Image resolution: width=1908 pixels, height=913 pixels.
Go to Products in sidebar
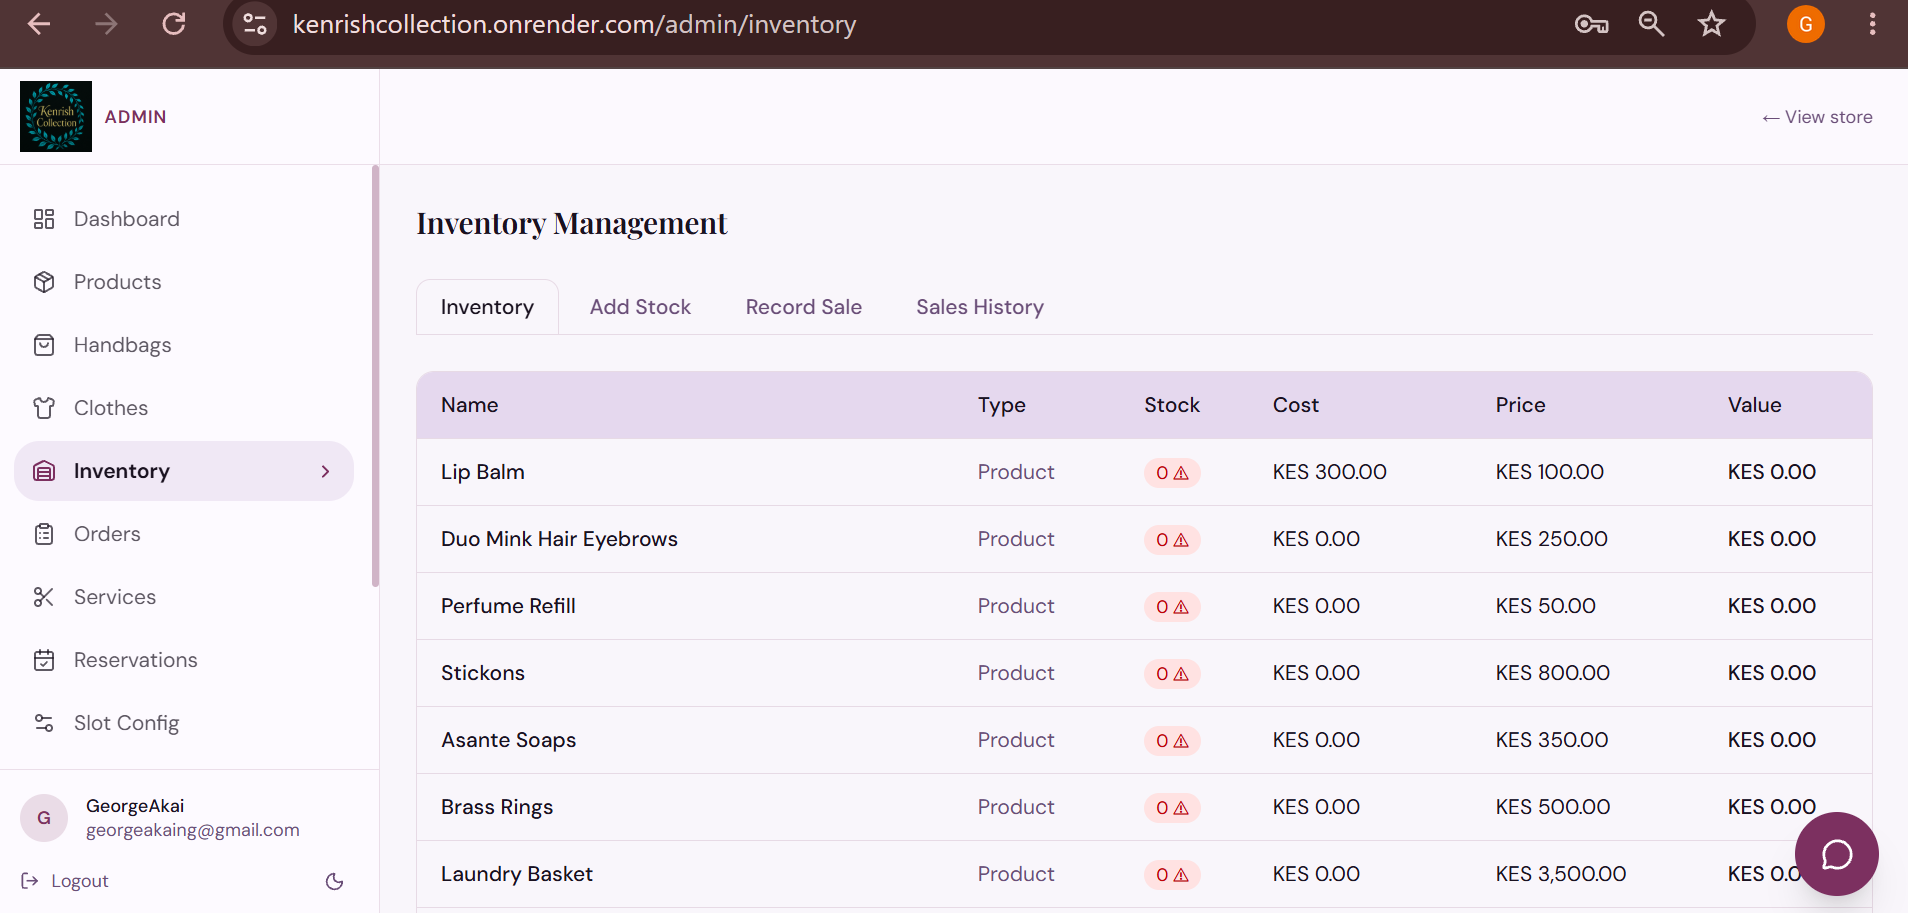pos(184,282)
